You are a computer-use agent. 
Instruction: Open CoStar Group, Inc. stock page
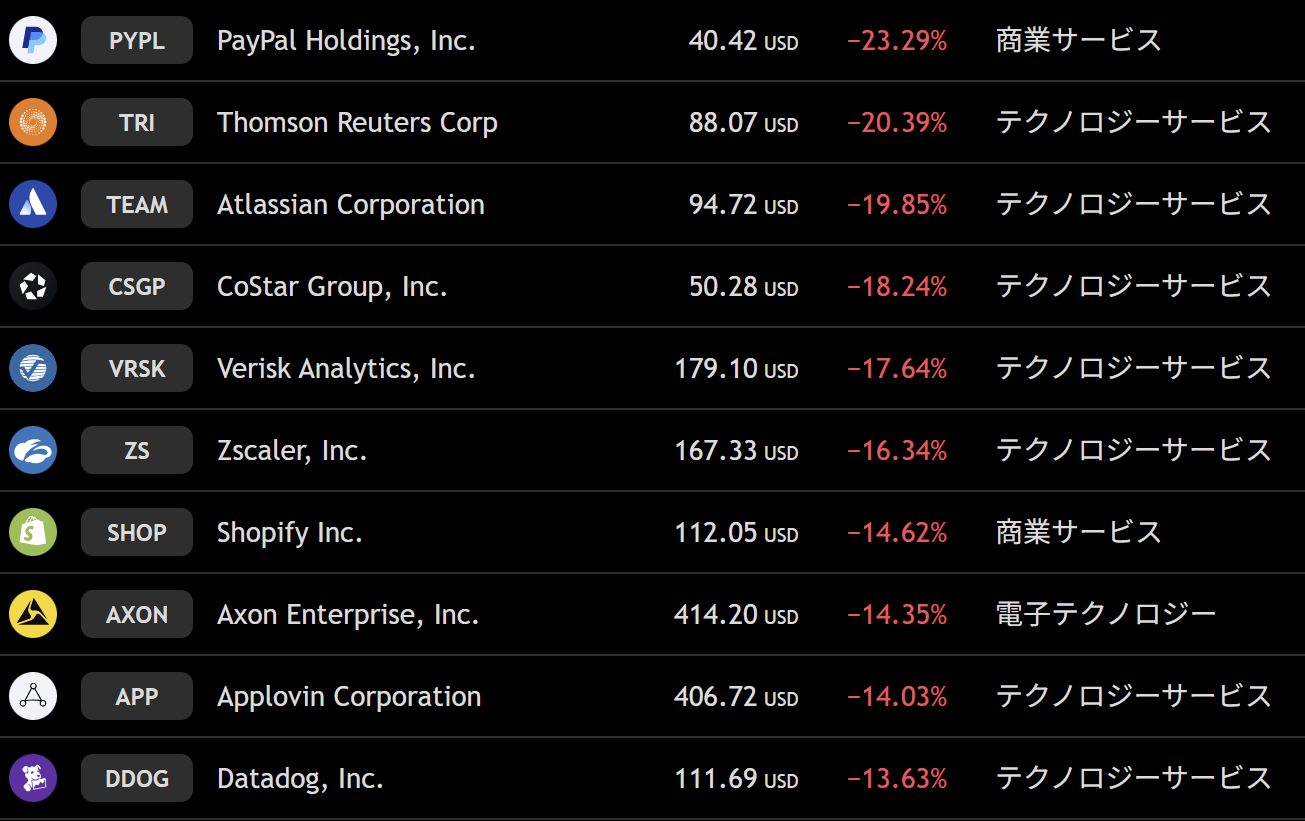[332, 287]
